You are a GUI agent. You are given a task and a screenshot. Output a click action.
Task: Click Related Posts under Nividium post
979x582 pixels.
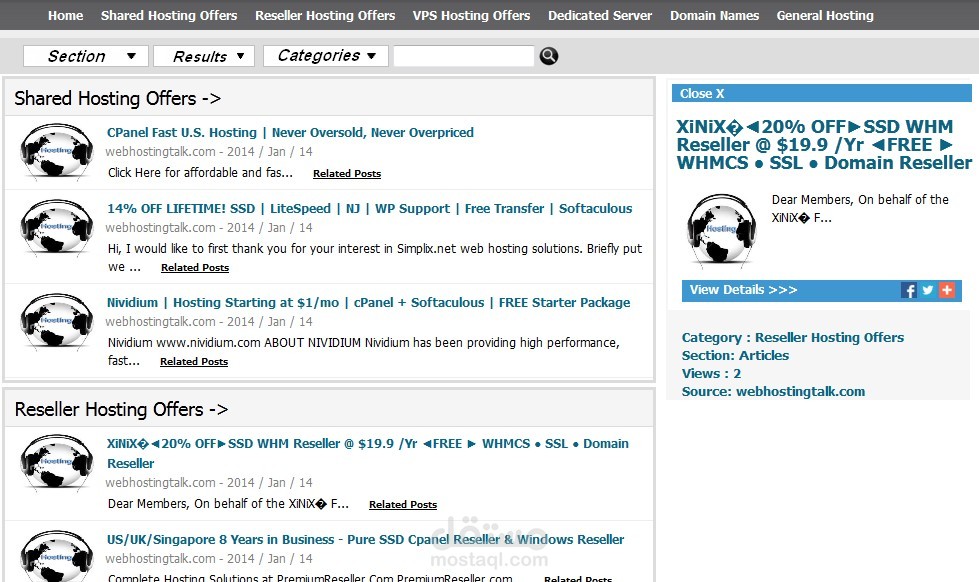point(194,362)
